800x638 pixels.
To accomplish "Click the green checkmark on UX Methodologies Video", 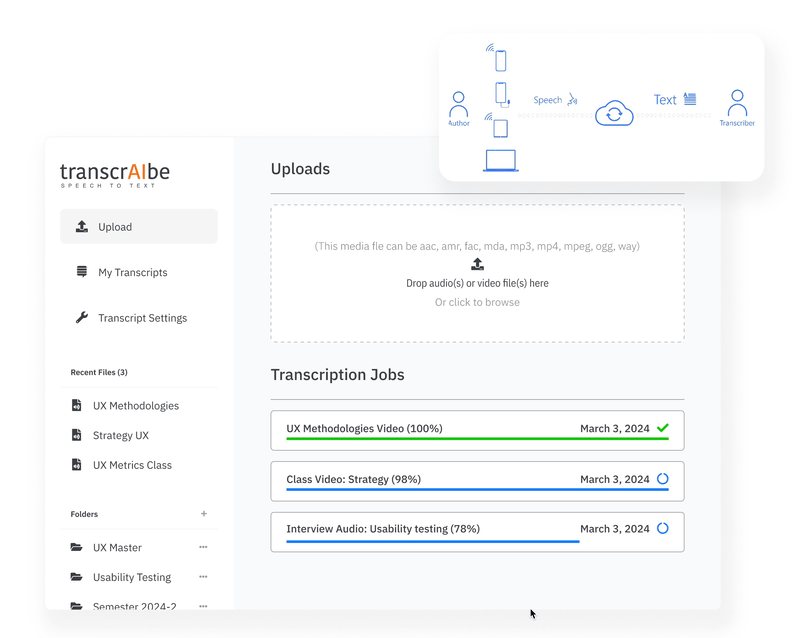I will pyautogui.click(x=663, y=426).
